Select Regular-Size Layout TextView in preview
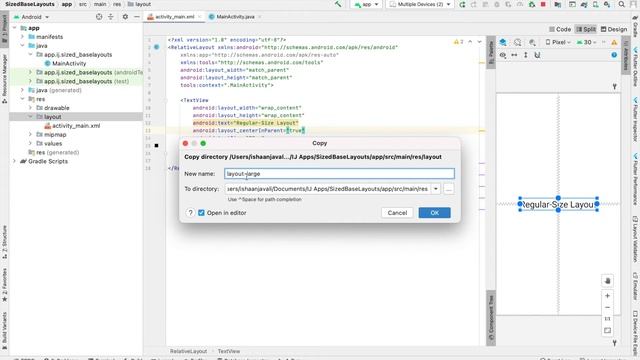This screenshot has width=640, height=360. [558, 204]
